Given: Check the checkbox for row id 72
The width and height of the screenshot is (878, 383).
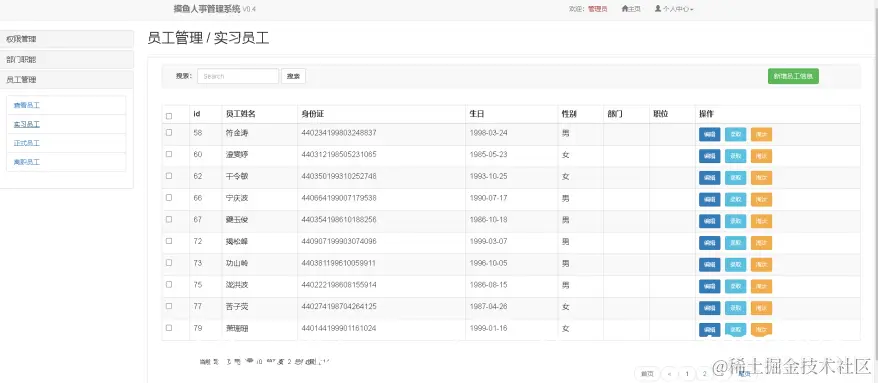Looking at the screenshot, I should coord(169,241).
